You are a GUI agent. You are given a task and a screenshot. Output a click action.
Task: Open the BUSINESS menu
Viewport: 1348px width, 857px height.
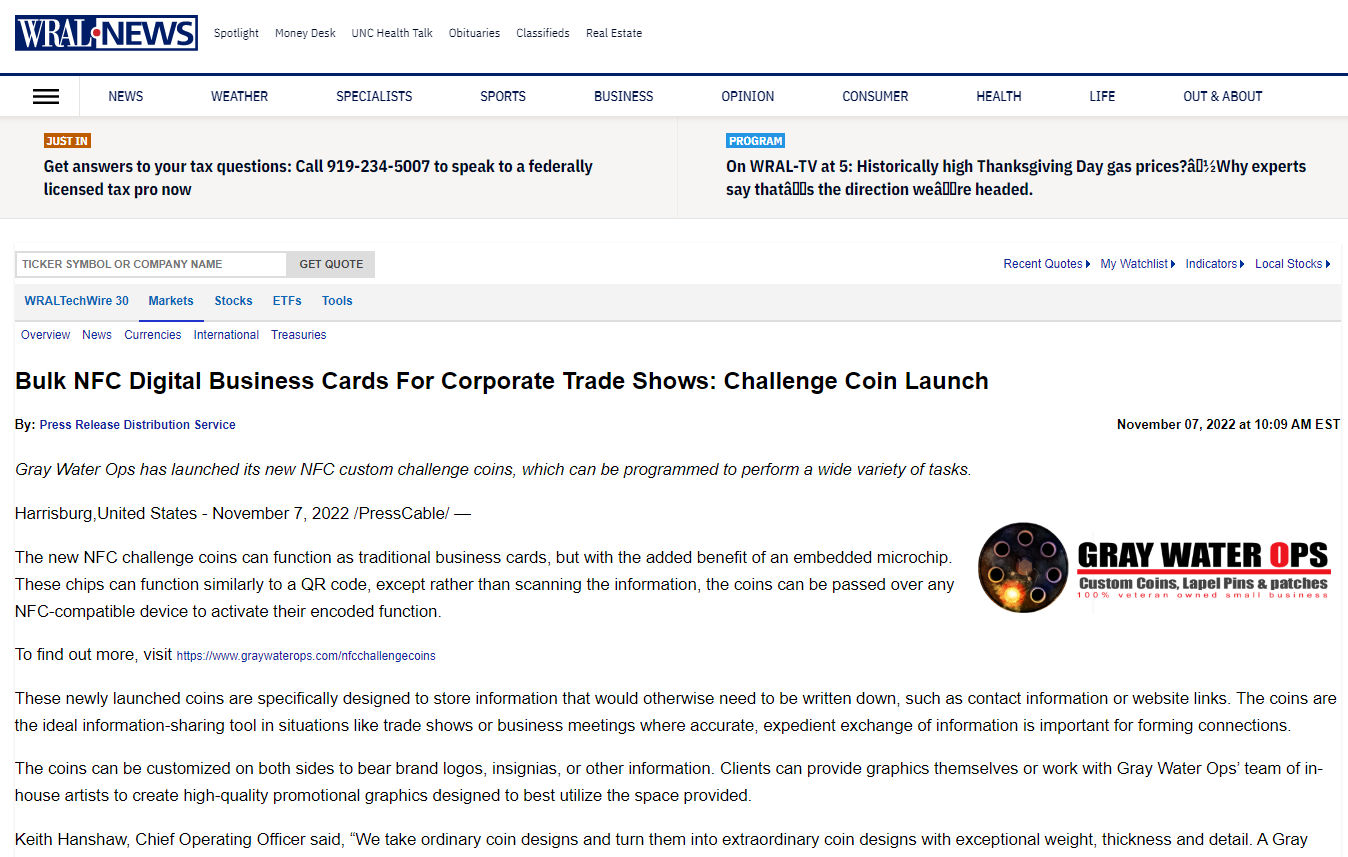click(x=623, y=97)
